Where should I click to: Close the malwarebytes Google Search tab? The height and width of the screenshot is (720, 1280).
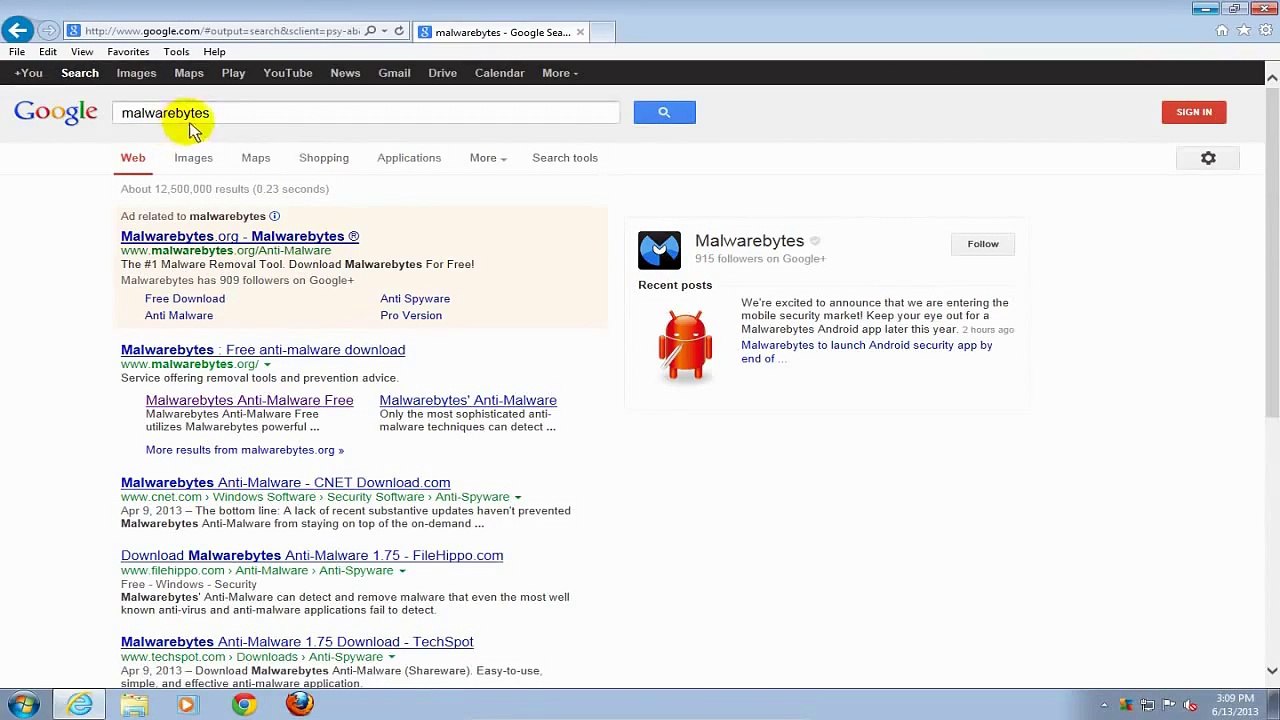[580, 32]
